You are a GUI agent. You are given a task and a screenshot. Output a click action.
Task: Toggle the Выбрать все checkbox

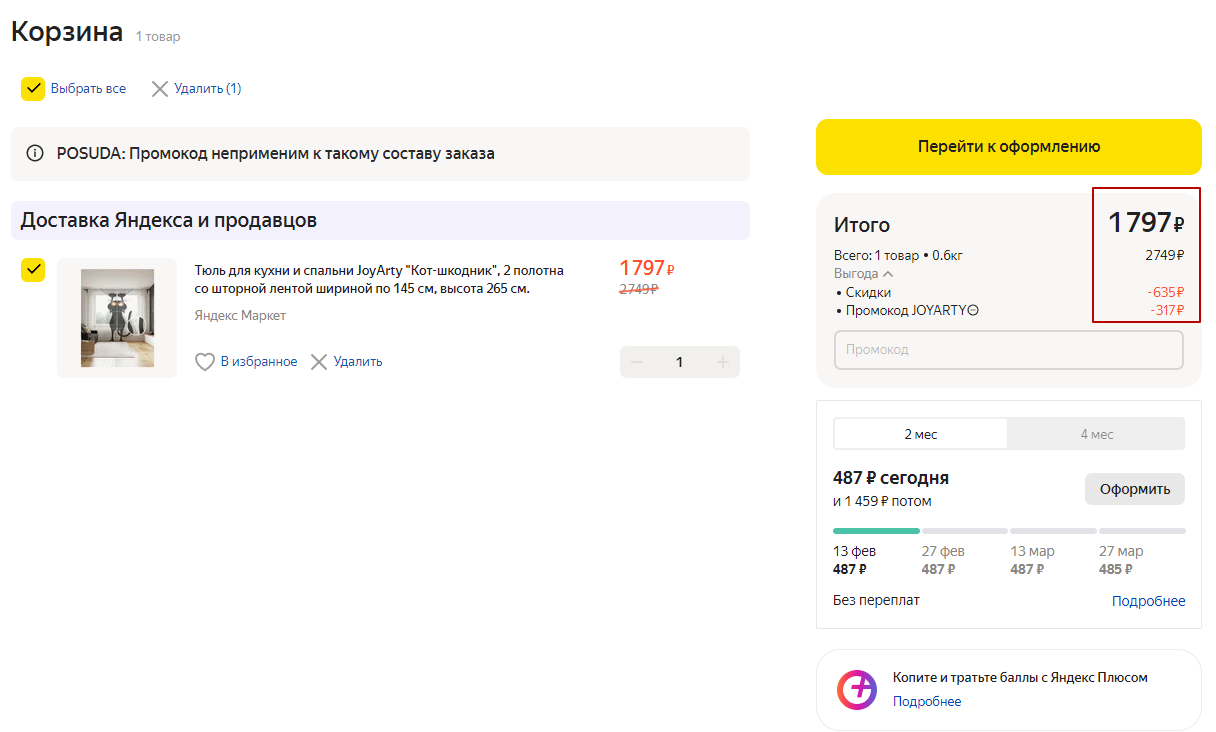pyautogui.click(x=34, y=89)
